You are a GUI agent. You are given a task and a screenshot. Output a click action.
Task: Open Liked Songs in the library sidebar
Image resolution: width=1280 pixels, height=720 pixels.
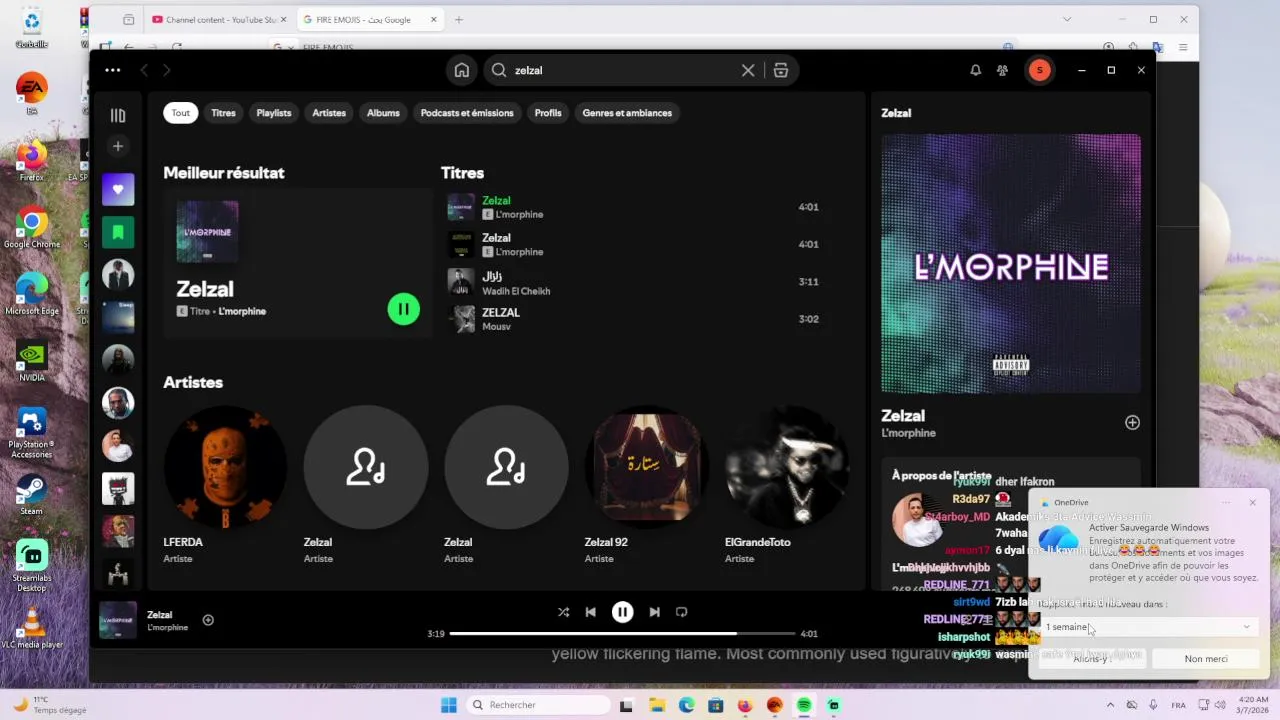(x=118, y=189)
